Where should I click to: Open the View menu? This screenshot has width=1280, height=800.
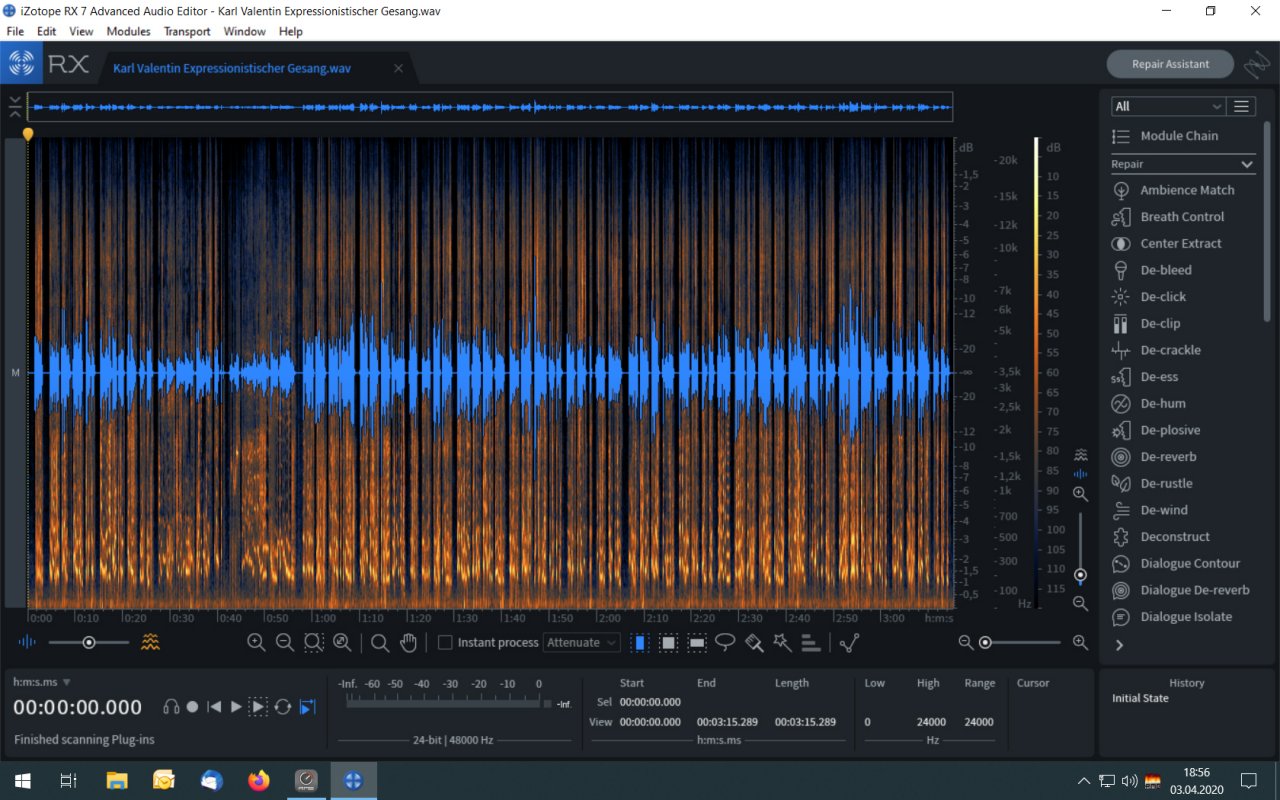tap(81, 31)
